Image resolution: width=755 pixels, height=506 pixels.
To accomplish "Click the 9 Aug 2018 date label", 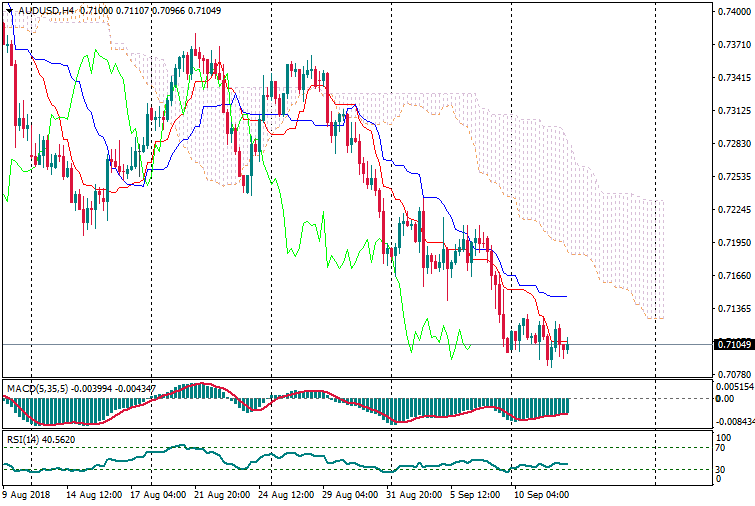I will [x=27, y=494].
